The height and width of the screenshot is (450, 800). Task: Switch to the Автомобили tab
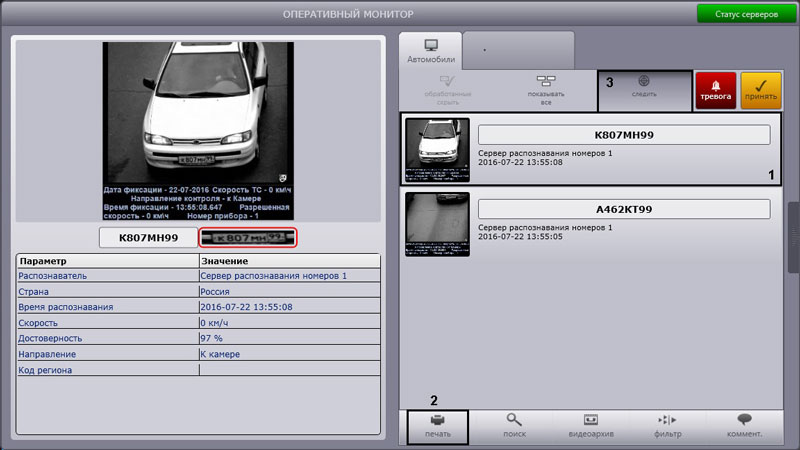click(430, 50)
